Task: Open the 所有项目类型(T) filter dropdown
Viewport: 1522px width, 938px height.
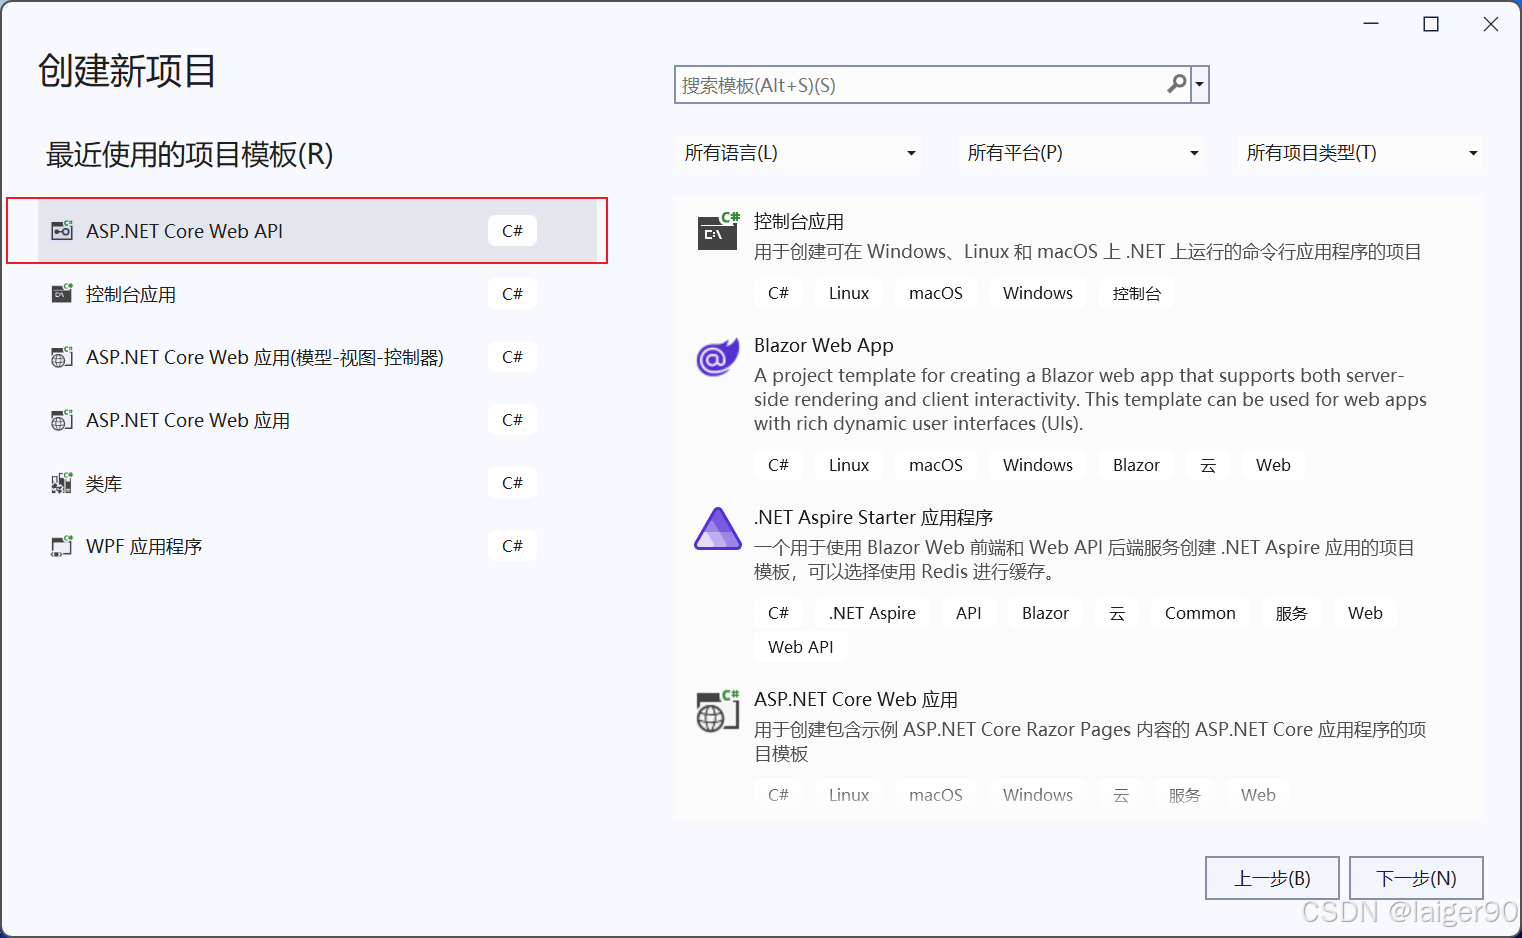Action: (x=1360, y=153)
